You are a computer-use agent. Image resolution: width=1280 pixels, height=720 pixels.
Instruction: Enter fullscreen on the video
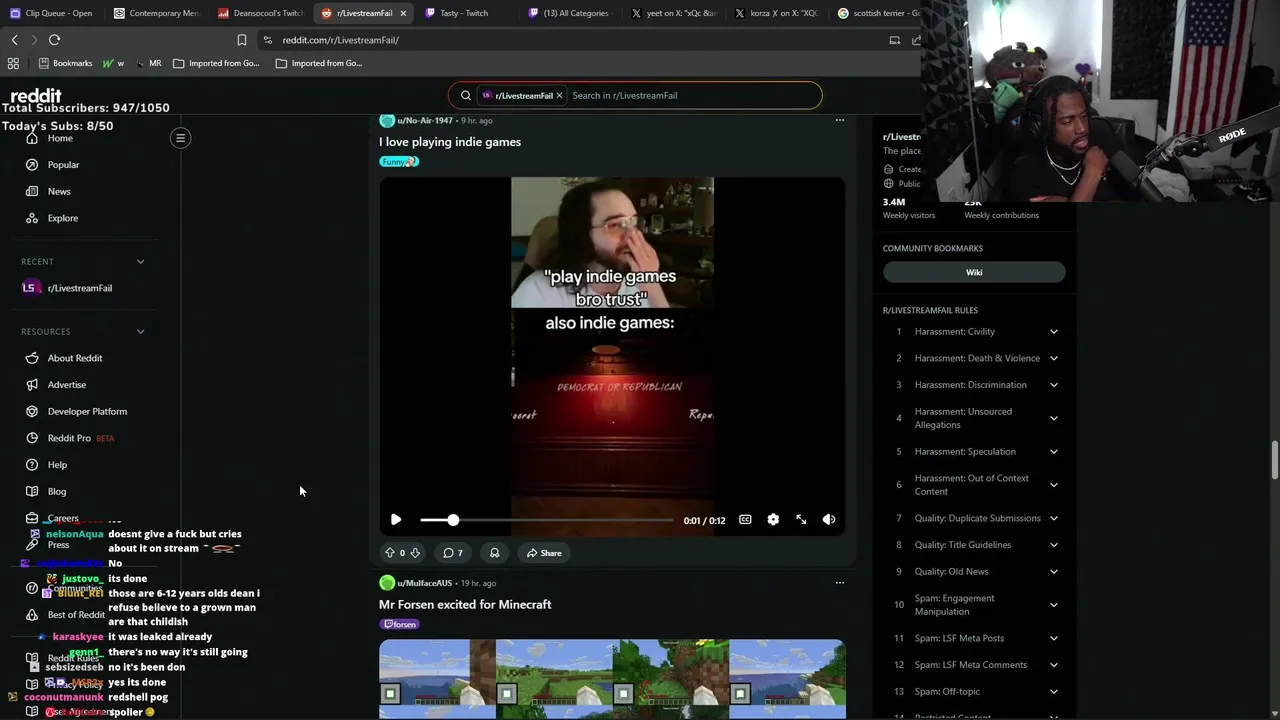pos(801,520)
